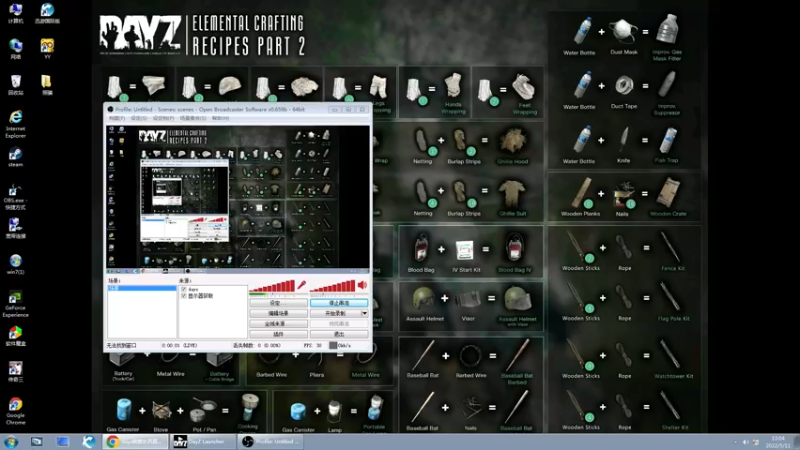Click the 退出 exit button in OBS
This screenshot has height=450, width=800.
[x=339, y=334]
